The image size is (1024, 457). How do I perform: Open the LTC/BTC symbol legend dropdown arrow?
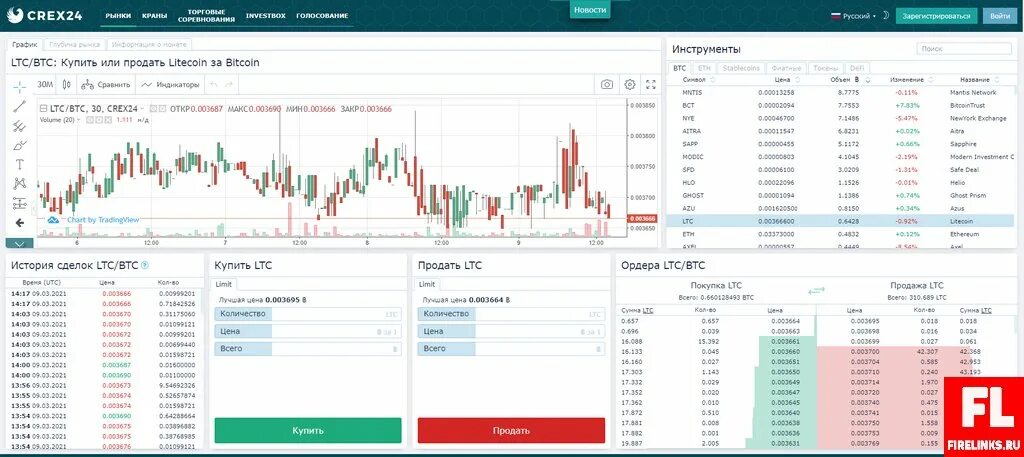coord(144,109)
